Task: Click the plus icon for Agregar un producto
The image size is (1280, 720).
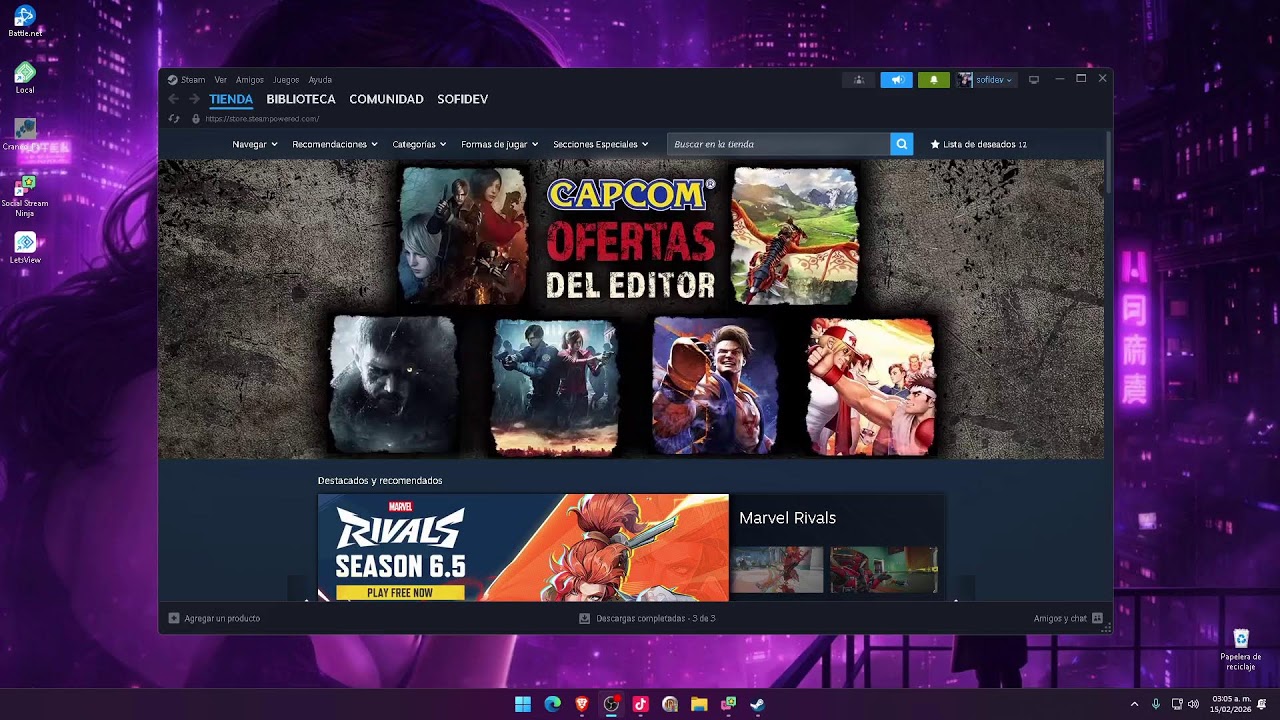Action: pyautogui.click(x=174, y=618)
